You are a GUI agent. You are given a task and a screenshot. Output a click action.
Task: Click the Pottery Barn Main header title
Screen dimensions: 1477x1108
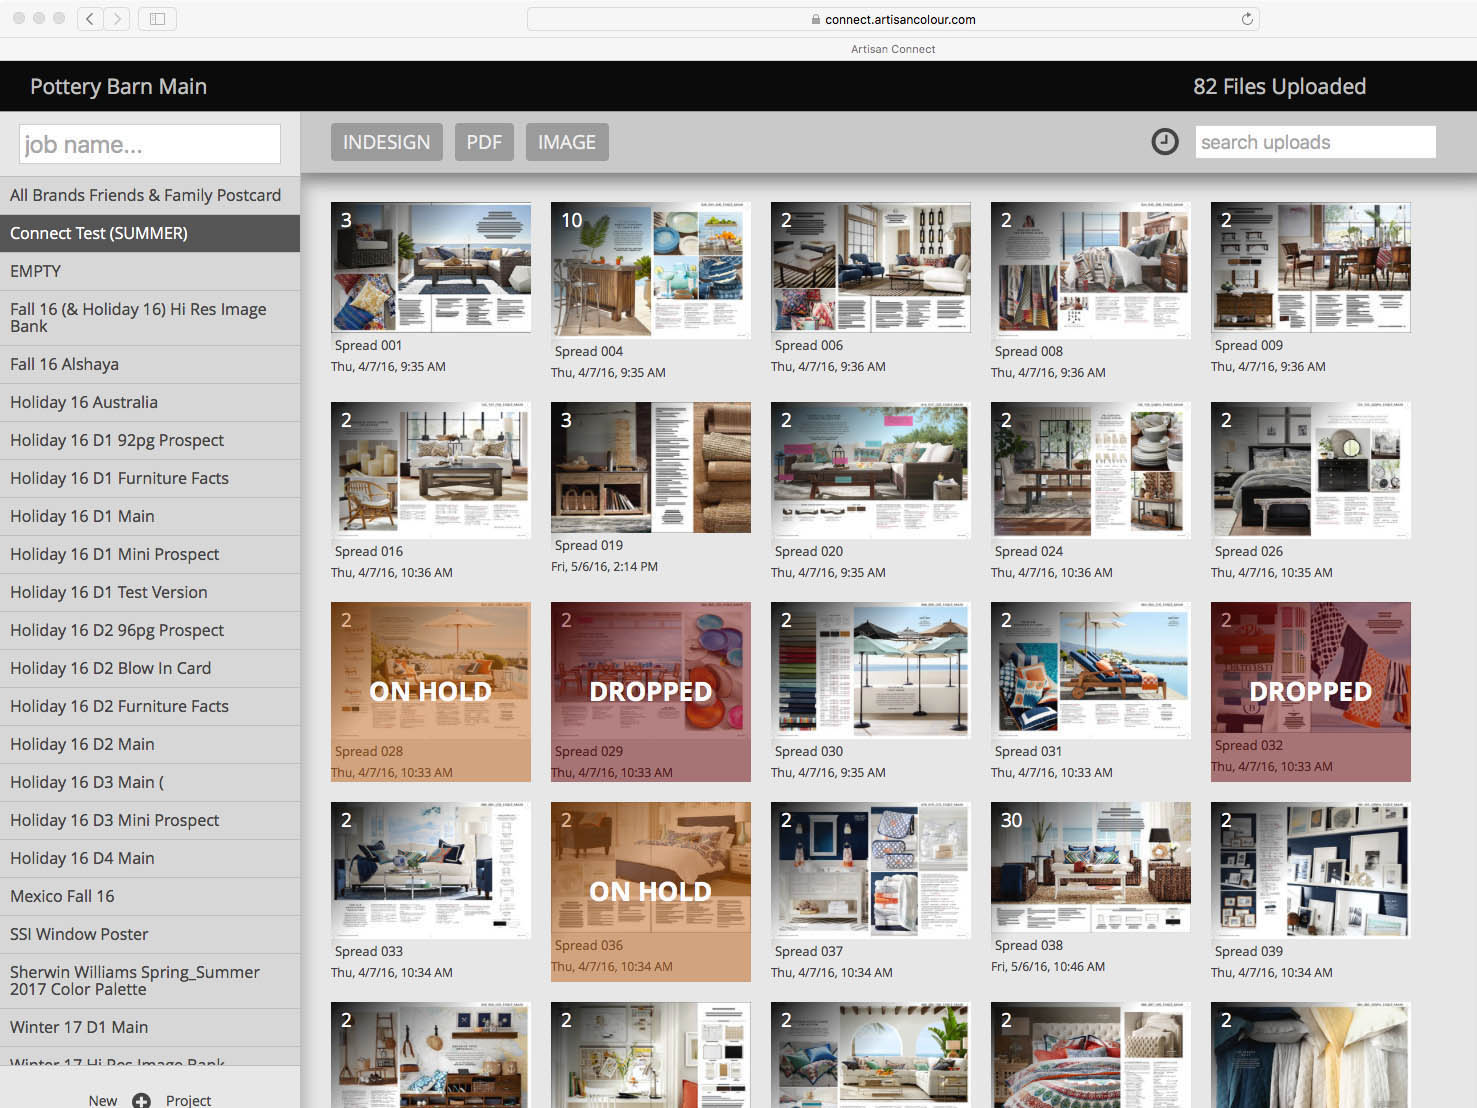pos(118,87)
